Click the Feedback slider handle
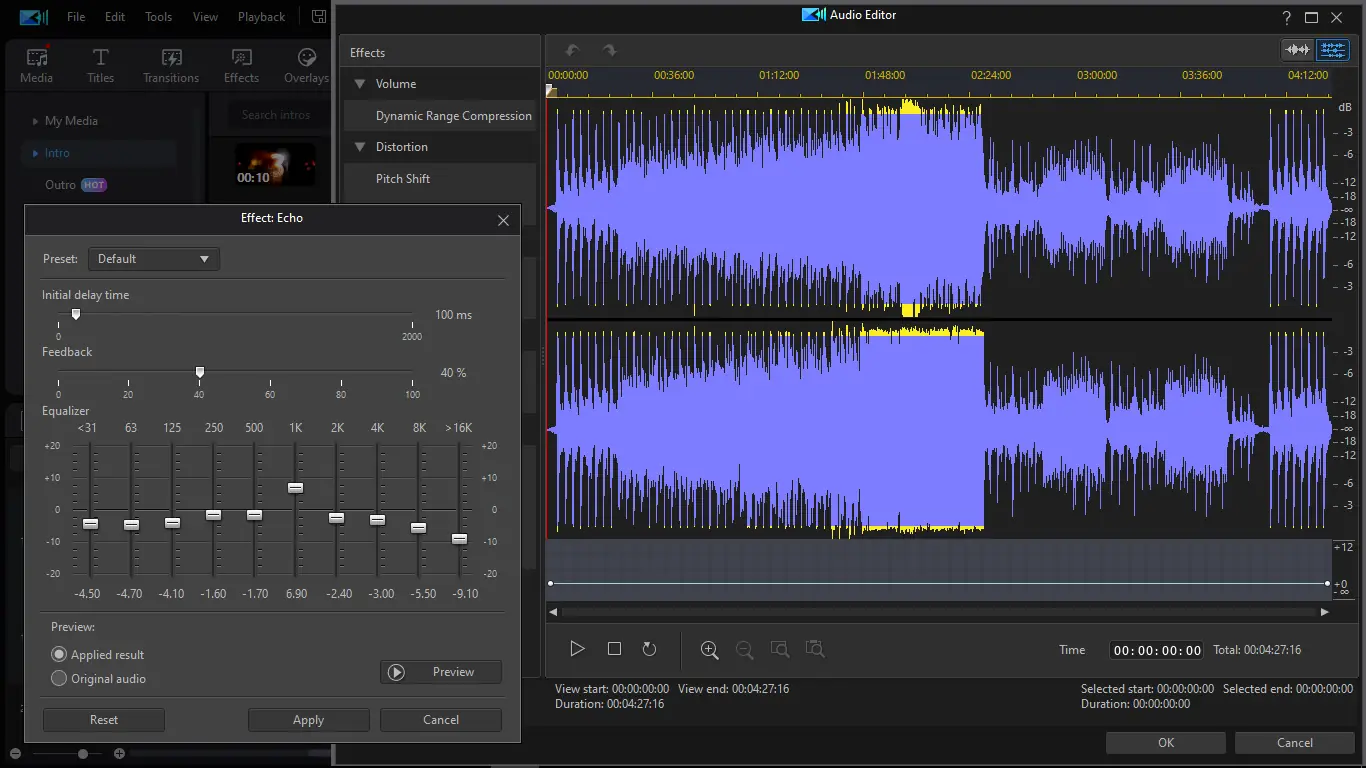This screenshot has width=1366, height=768. (x=200, y=372)
